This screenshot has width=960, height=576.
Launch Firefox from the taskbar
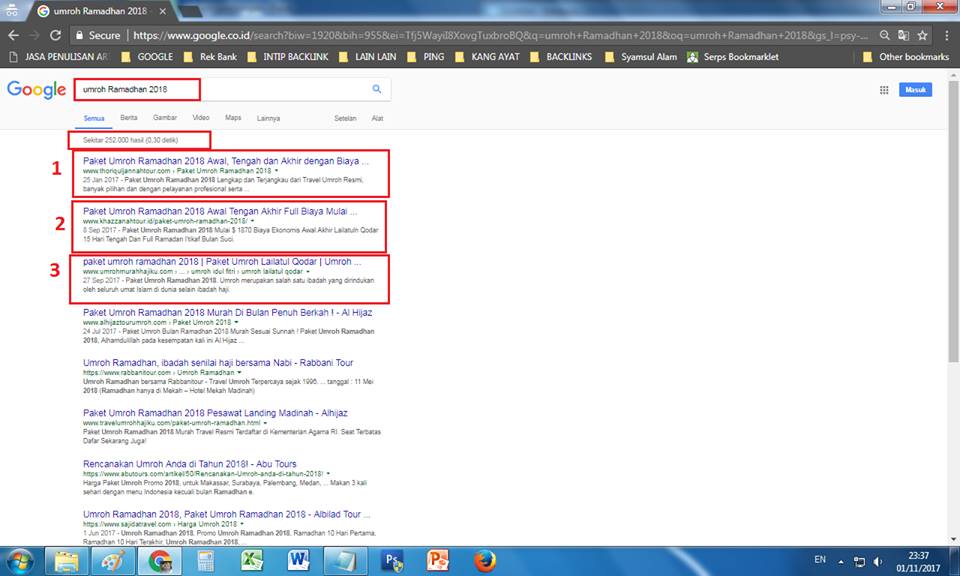coord(484,561)
